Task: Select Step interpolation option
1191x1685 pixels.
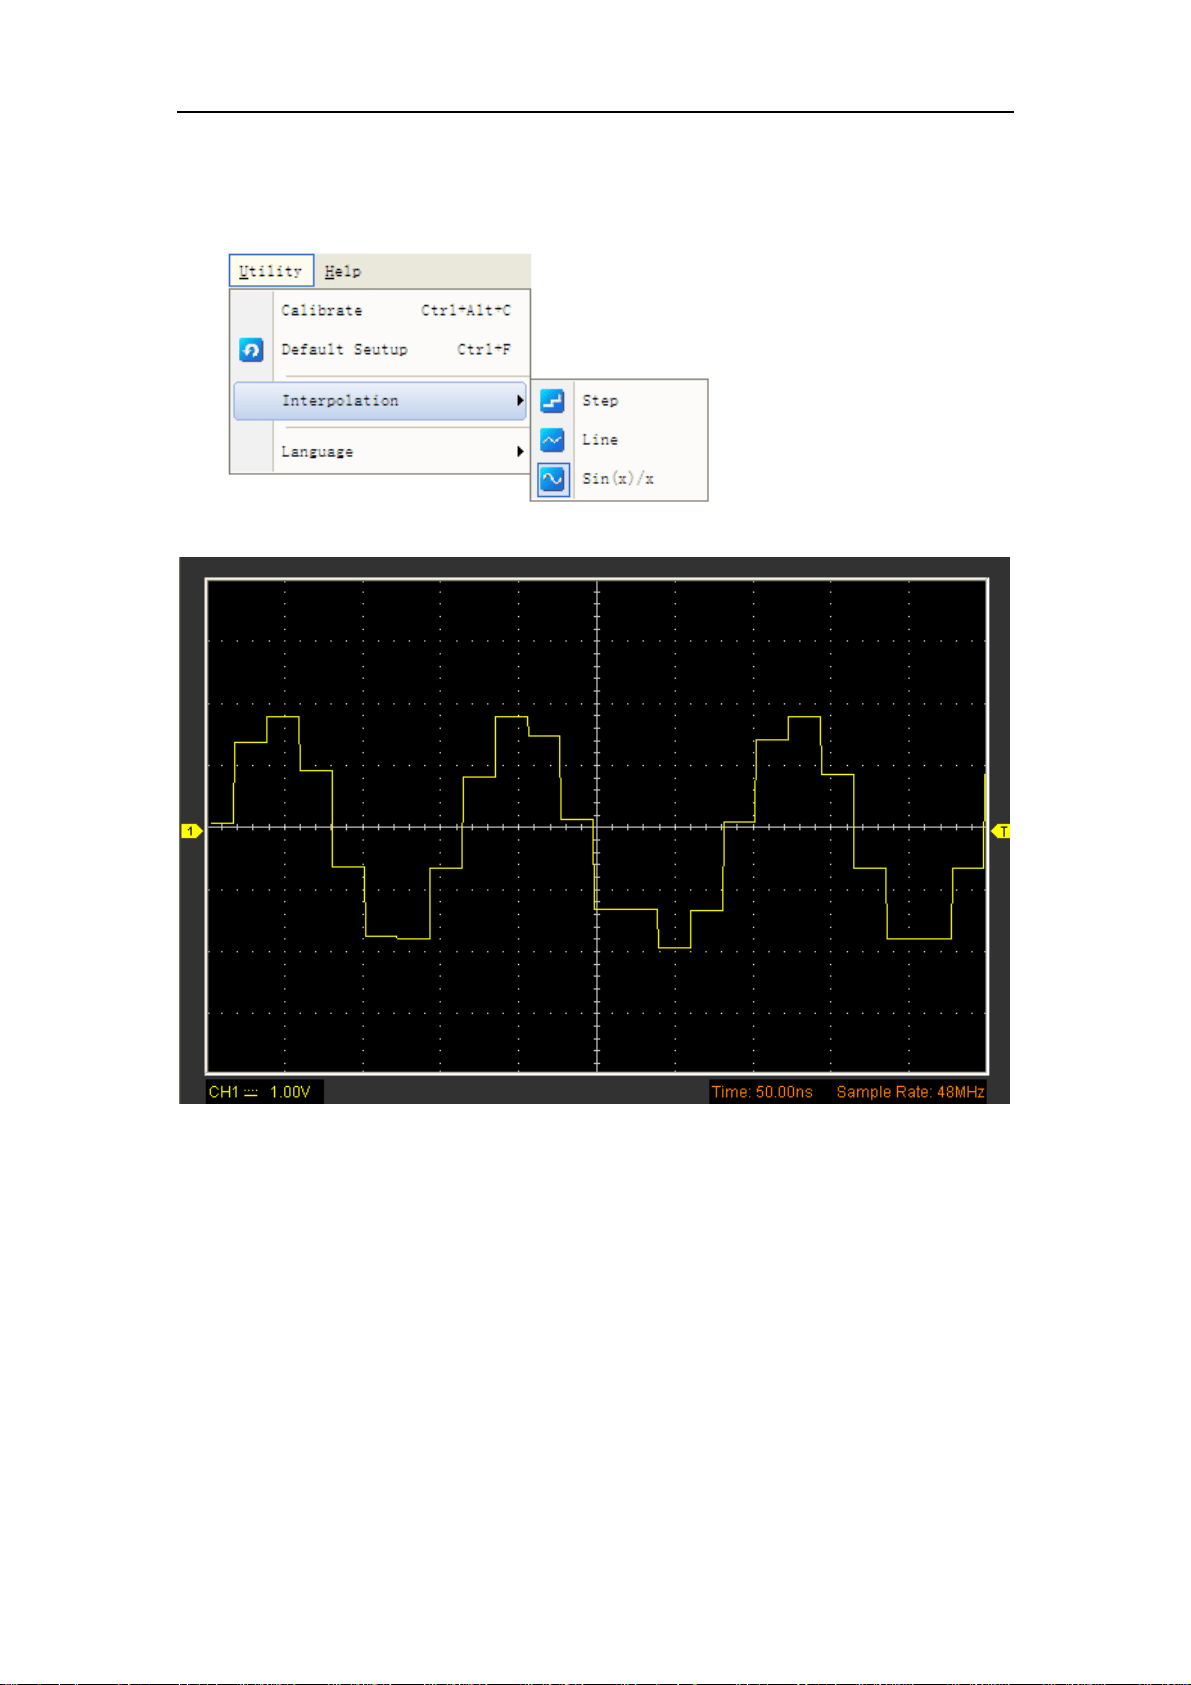Action: pos(619,401)
